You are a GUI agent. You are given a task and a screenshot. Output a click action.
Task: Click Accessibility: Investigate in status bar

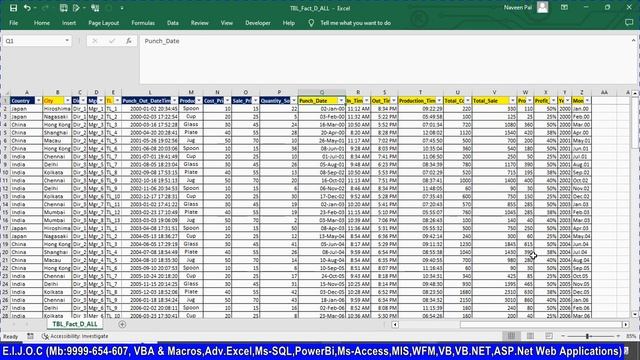pos(75,336)
